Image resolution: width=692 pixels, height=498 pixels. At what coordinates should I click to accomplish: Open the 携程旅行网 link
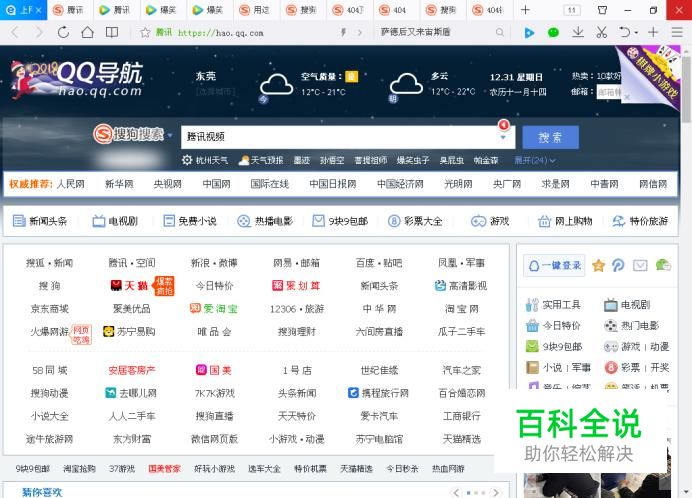pyautogui.click(x=379, y=393)
